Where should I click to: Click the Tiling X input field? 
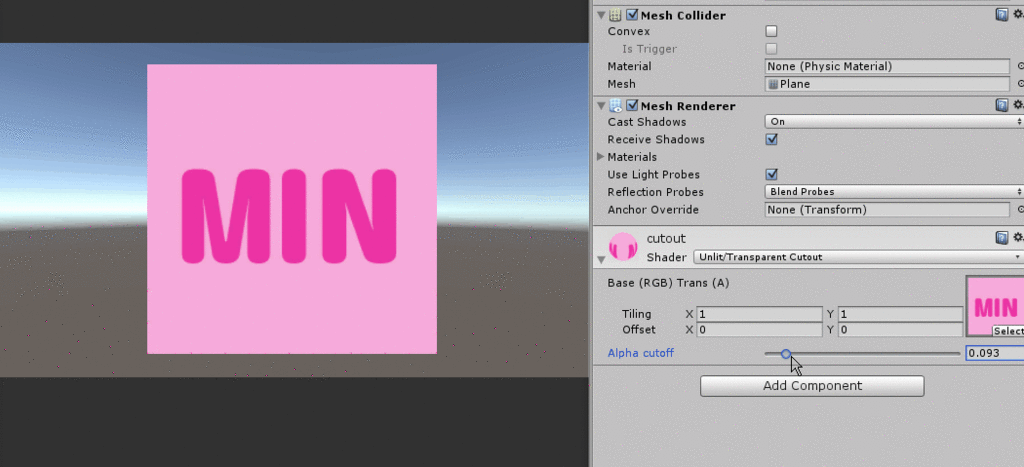[x=759, y=314]
